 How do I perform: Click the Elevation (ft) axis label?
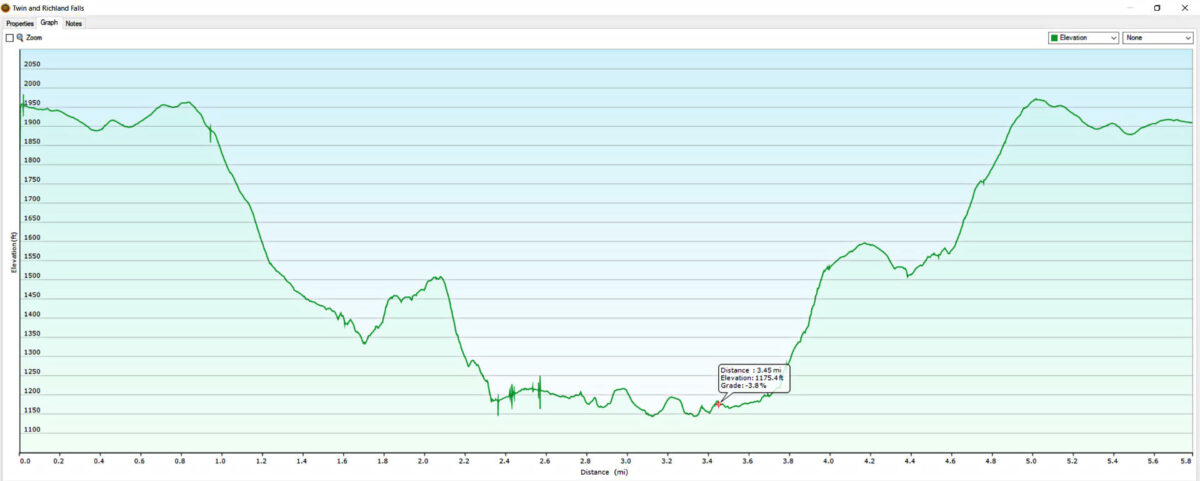(x=14, y=253)
